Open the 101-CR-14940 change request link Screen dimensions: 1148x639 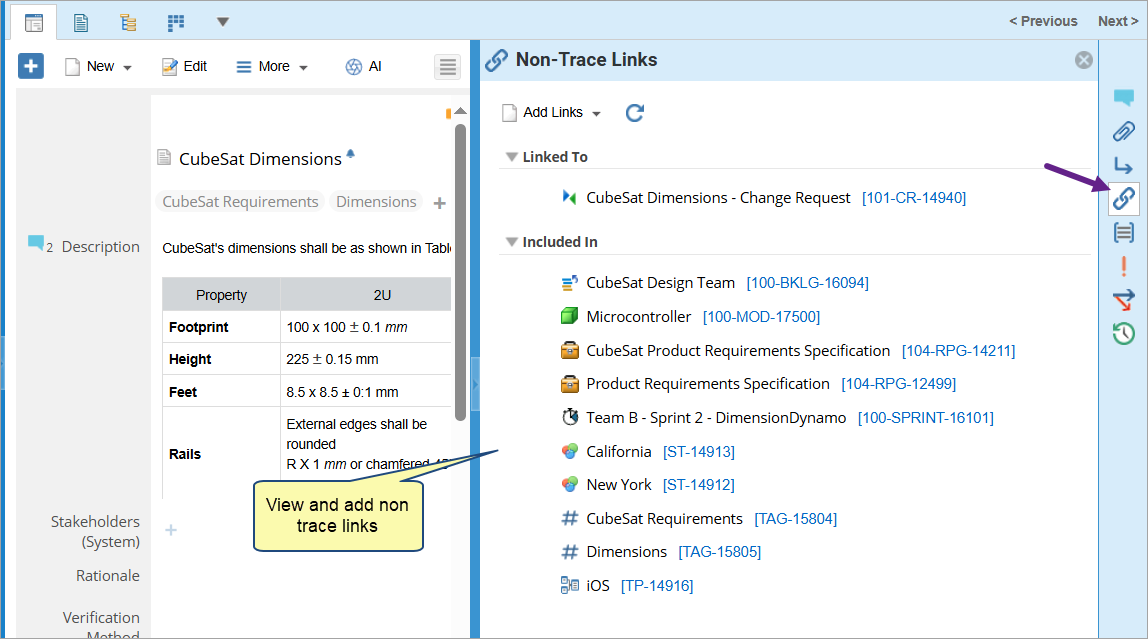[913, 198]
